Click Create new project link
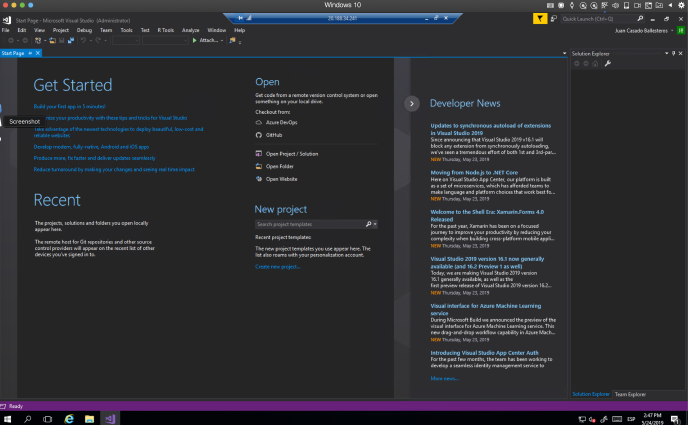Screen dimensions: 688x425 click(278, 267)
